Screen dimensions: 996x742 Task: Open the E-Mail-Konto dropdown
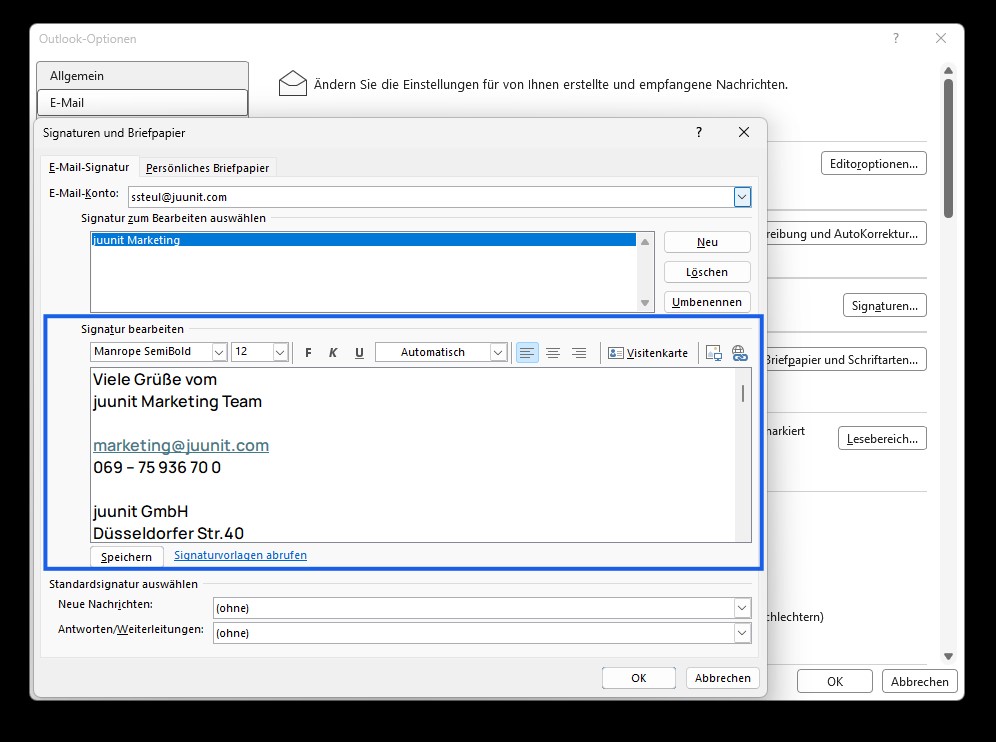pyautogui.click(x=742, y=197)
